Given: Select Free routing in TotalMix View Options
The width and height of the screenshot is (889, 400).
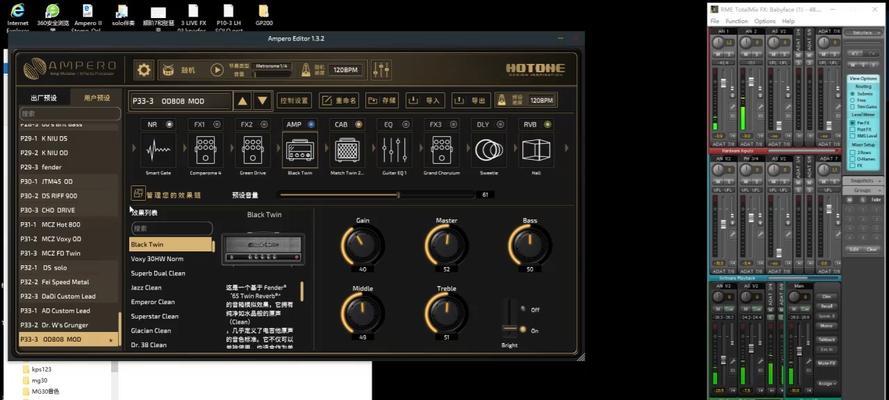Looking at the screenshot, I should [x=852, y=100].
